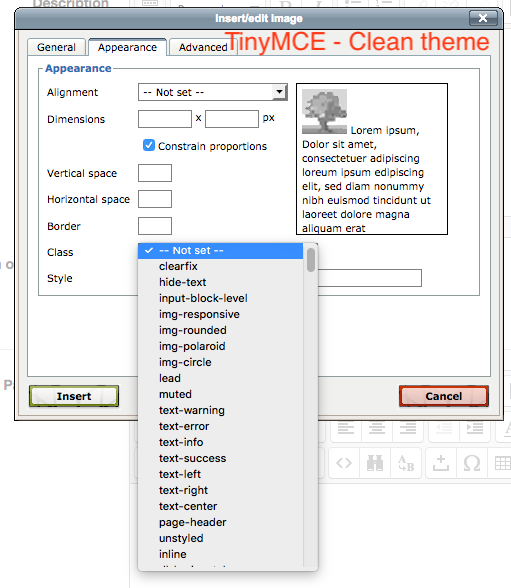Click the tree preview thumbnail image
The image size is (511, 588).
pyautogui.click(x=324, y=111)
